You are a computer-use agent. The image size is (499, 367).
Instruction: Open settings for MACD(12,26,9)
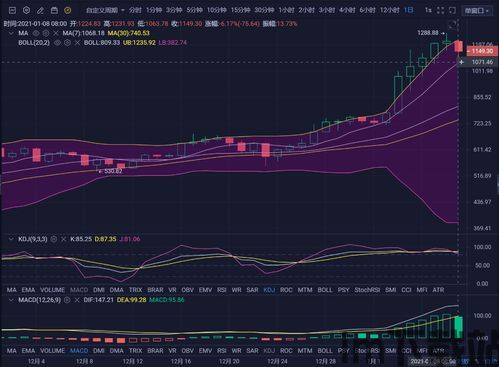[67, 300]
